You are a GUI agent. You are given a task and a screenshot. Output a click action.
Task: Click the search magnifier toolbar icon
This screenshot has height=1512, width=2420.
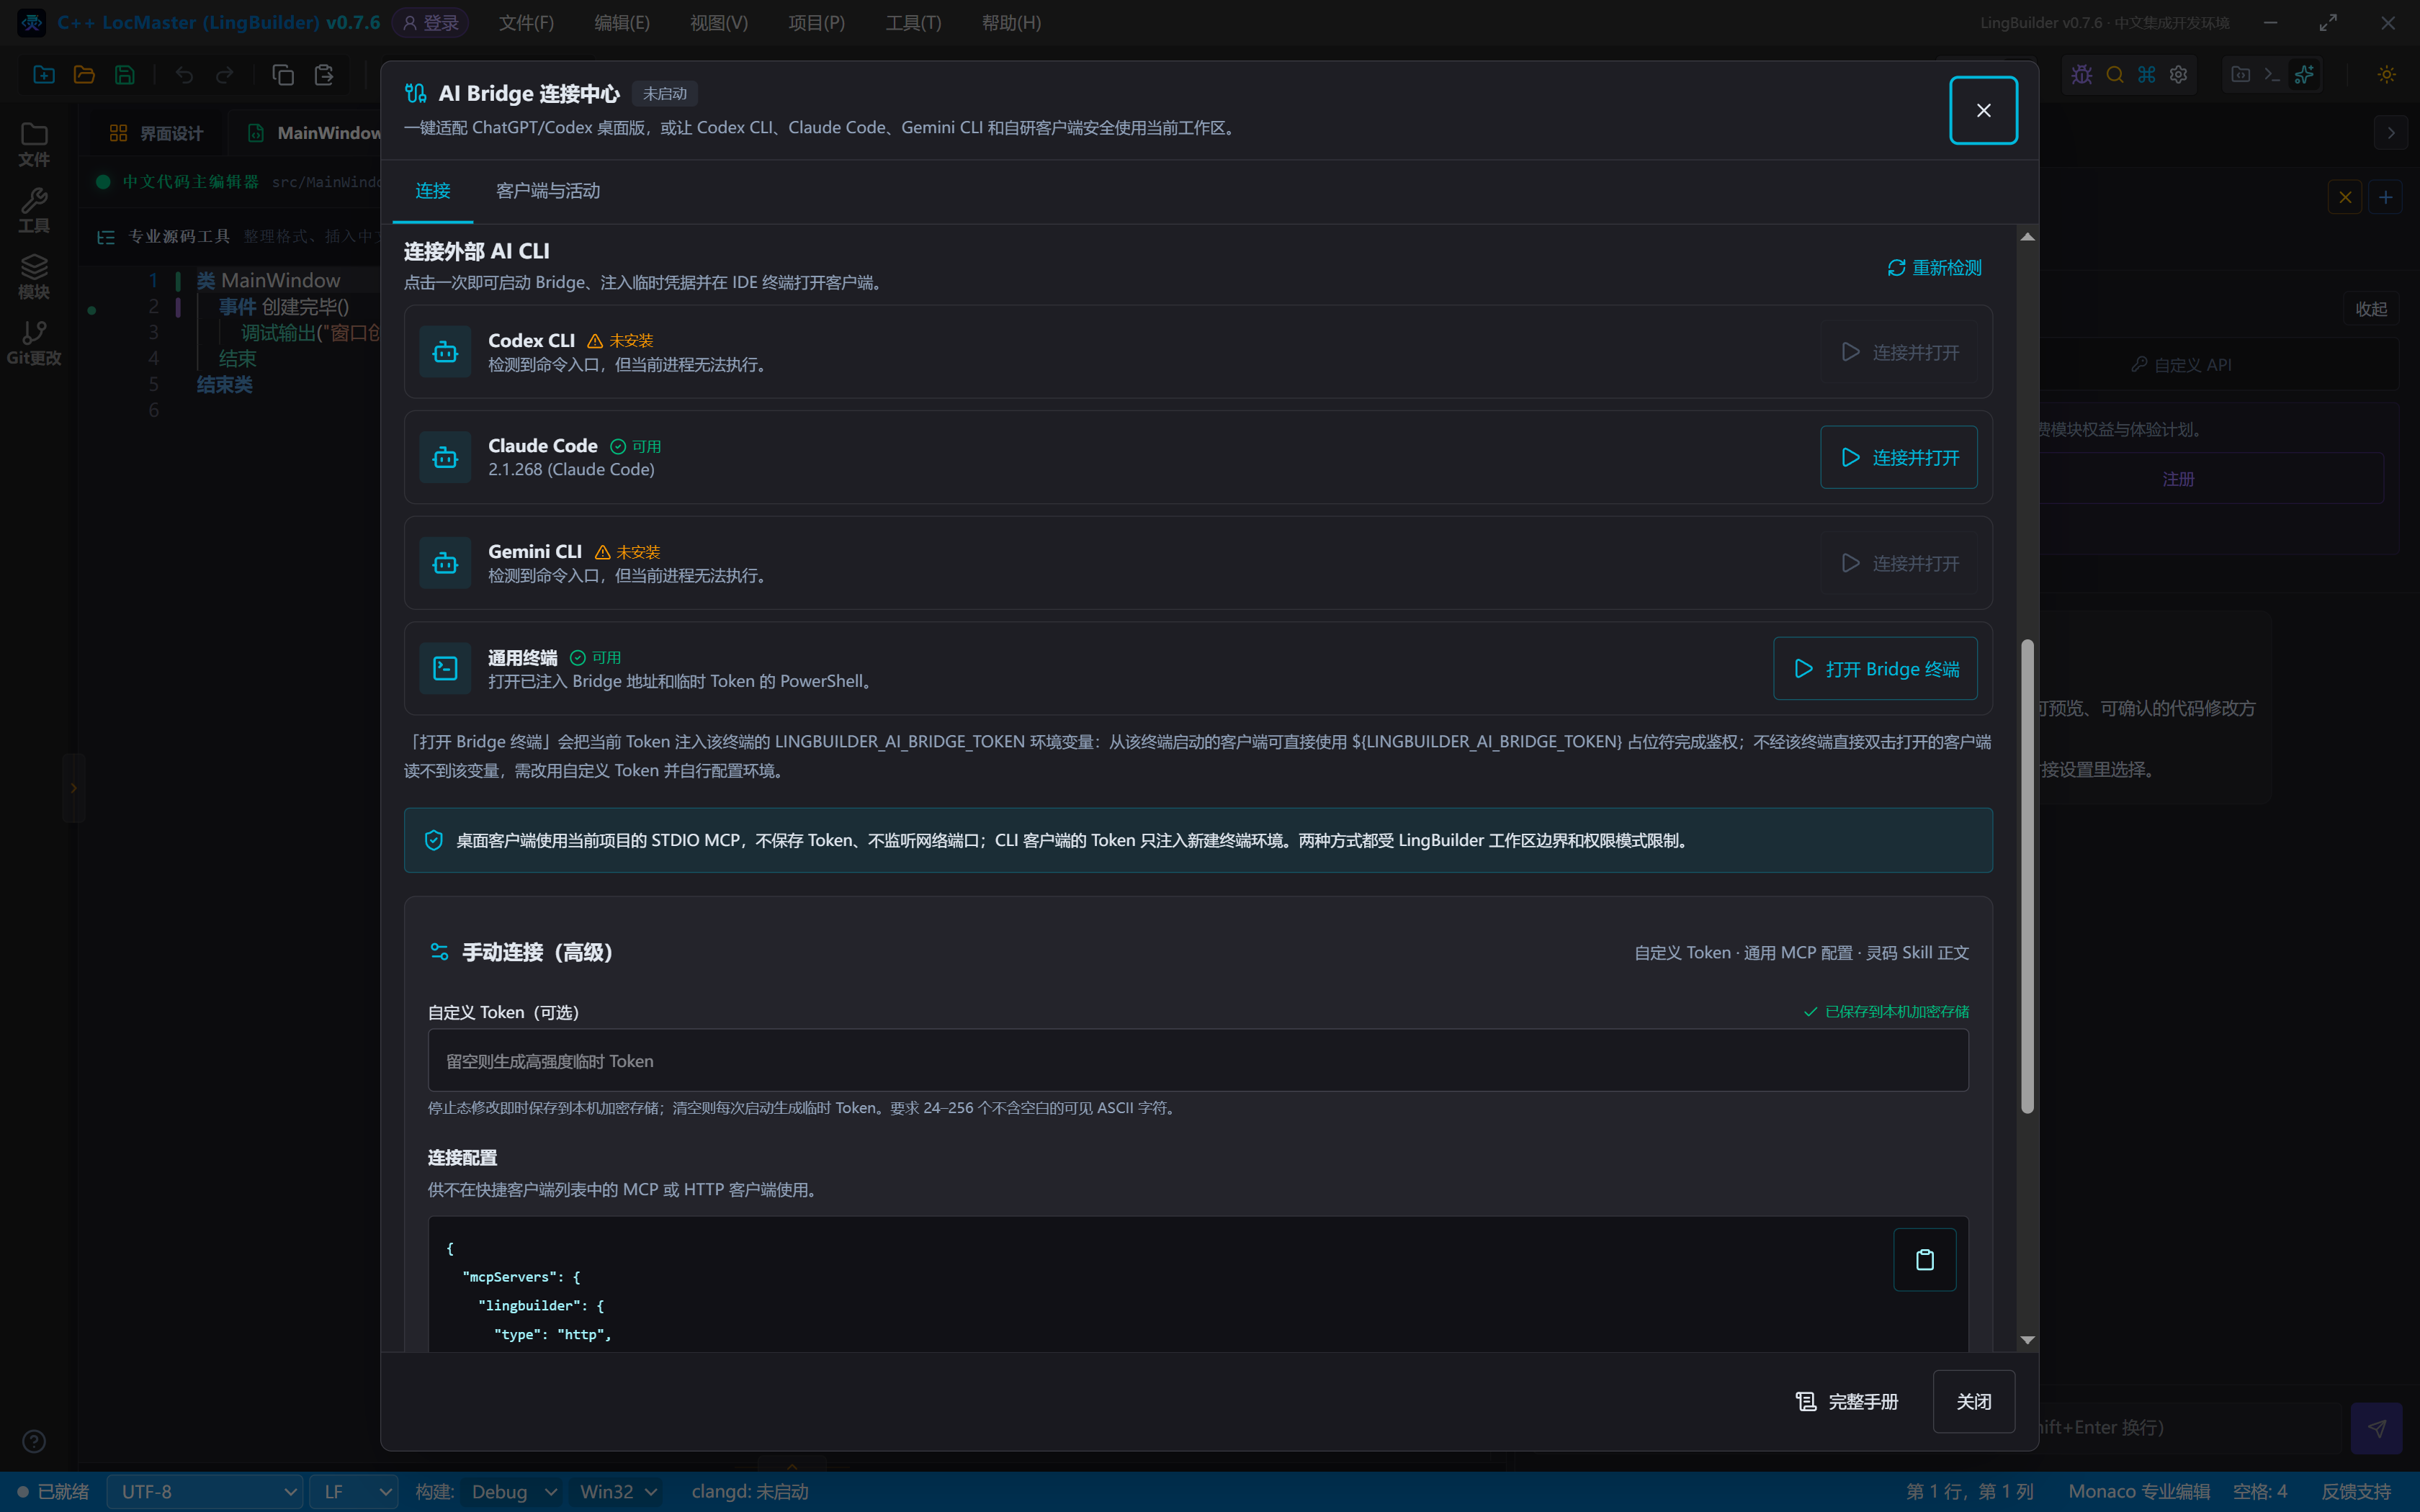click(x=2115, y=75)
